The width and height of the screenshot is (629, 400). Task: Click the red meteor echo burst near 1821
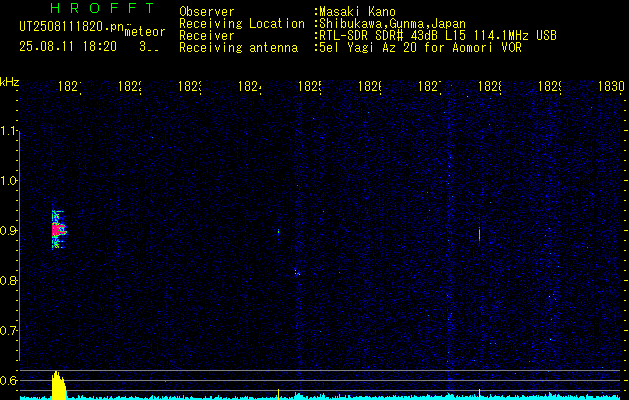pos(59,230)
